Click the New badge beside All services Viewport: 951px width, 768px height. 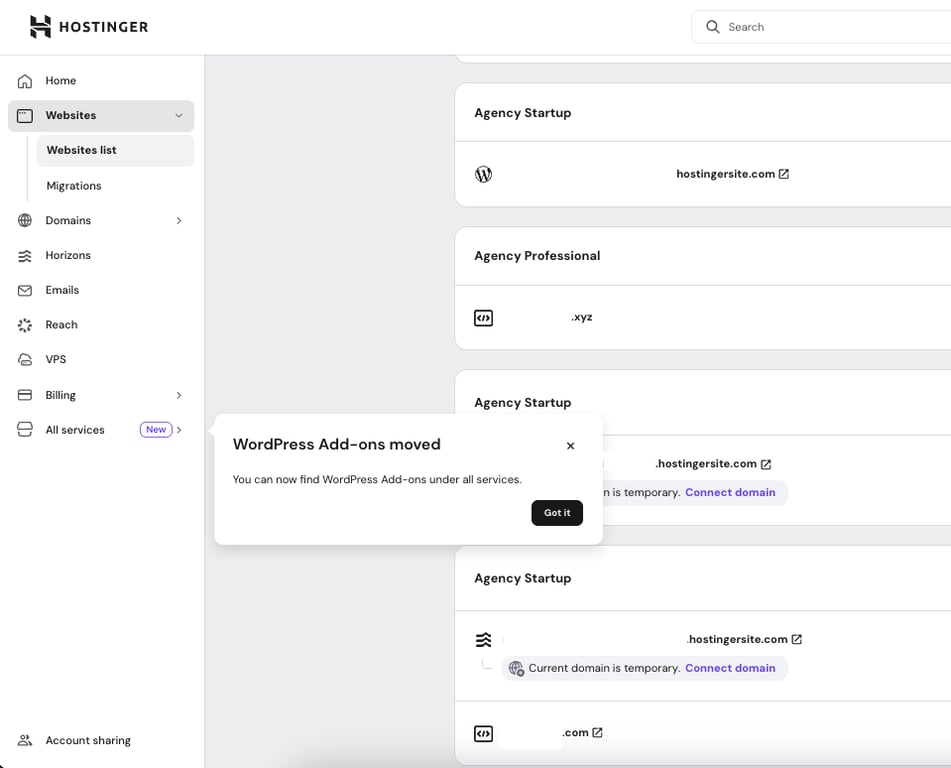(156, 429)
